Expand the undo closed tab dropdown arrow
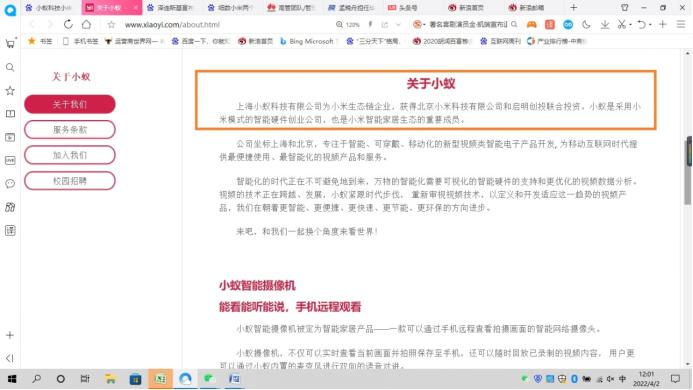This screenshot has height=390, width=693. 650,25
